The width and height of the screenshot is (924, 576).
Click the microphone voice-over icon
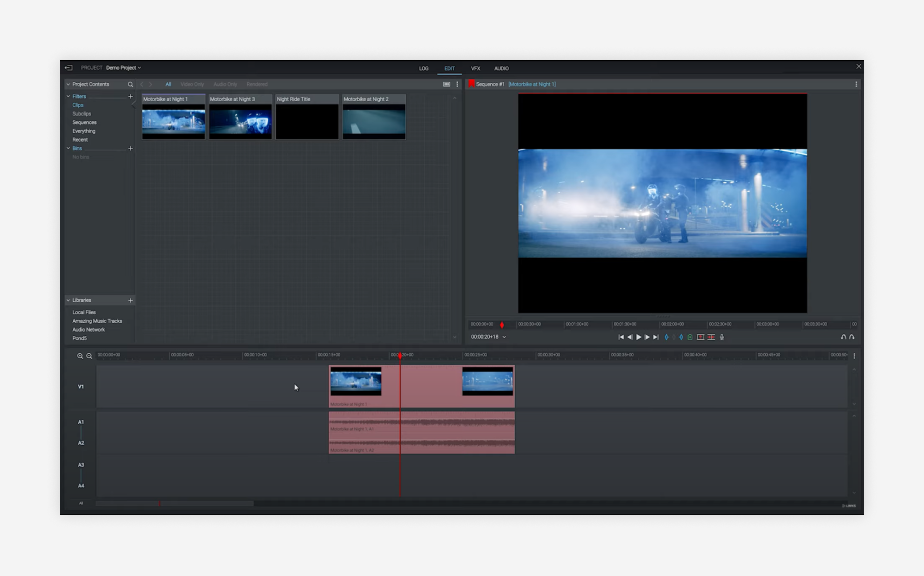(x=722, y=337)
